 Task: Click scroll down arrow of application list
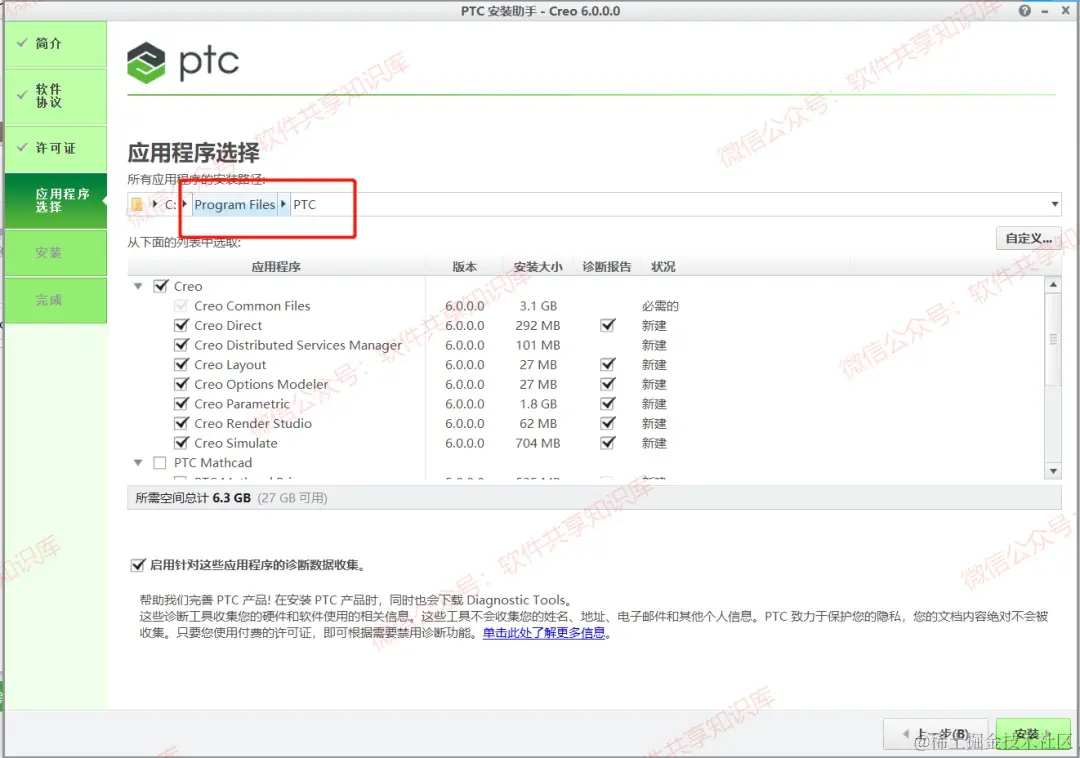point(1052,471)
